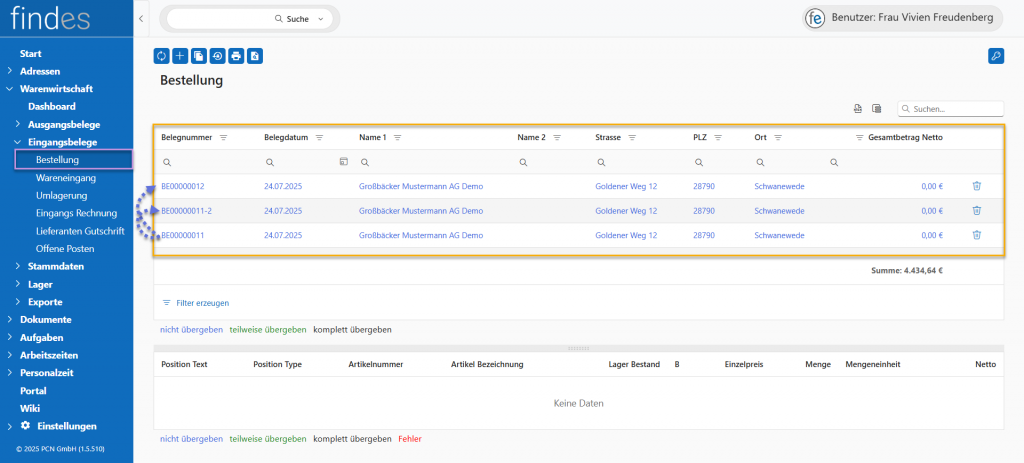Click the Filter erzeugen button
The width and height of the screenshot is (1024, 463).
[196, 302]
